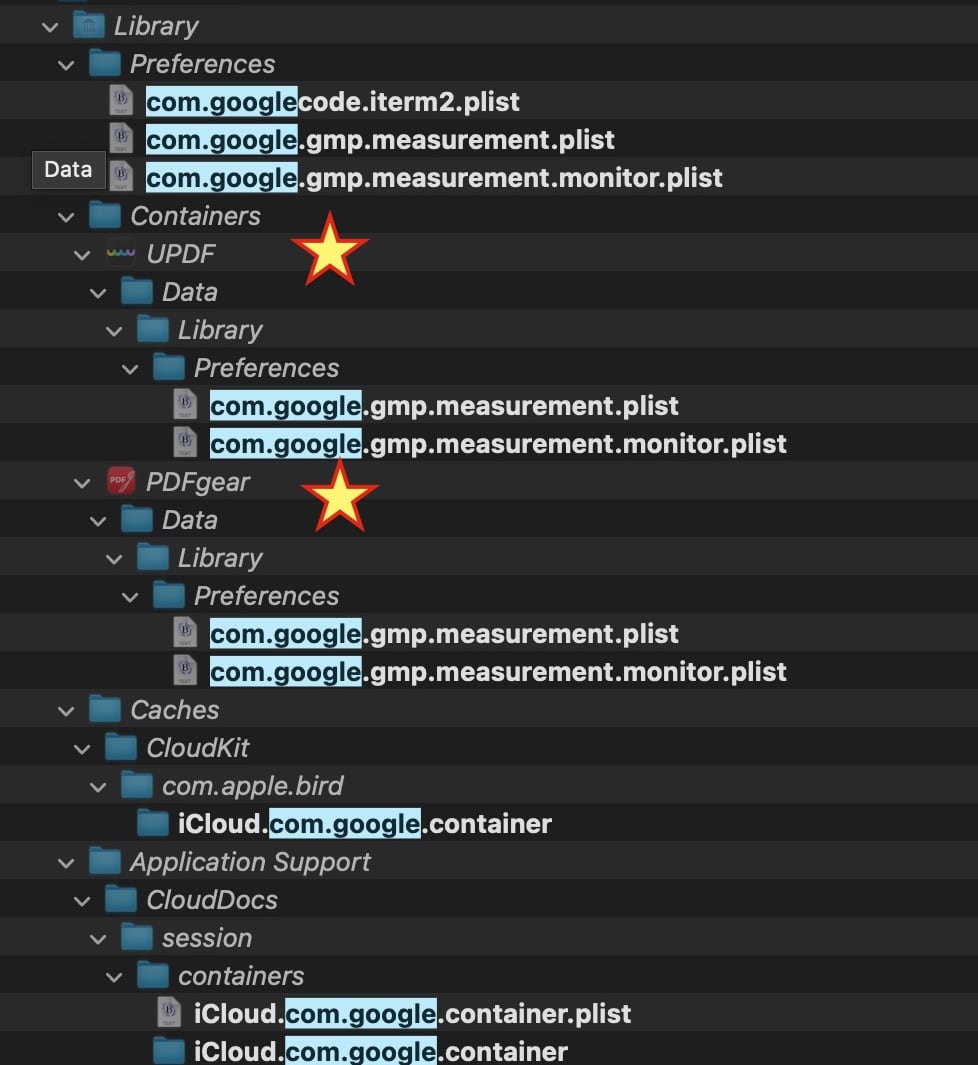The image size is (978, 1065).
Task: Collapse the CloudDocs folder chevron
Action: click(x=82, y=901)
